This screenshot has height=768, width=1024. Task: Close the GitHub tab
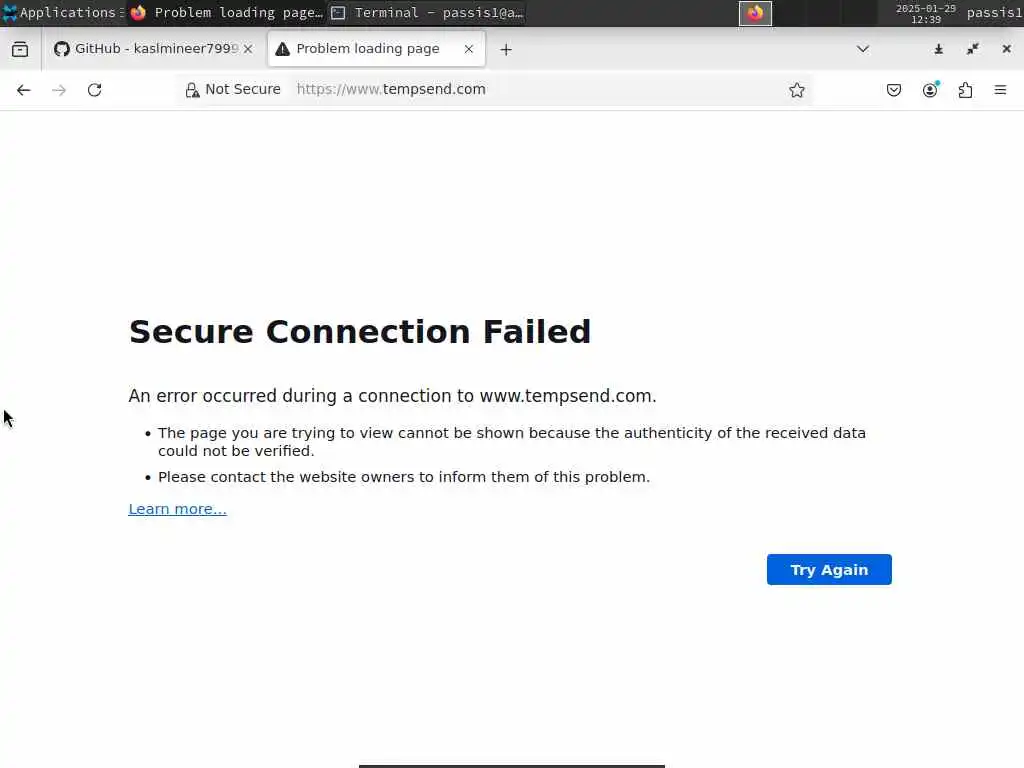coord(248,49)
